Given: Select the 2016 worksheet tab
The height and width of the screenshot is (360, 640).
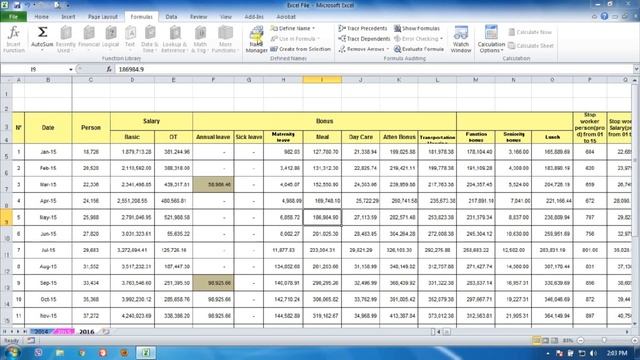Looking at the screenshot, I should pos(86,331).
